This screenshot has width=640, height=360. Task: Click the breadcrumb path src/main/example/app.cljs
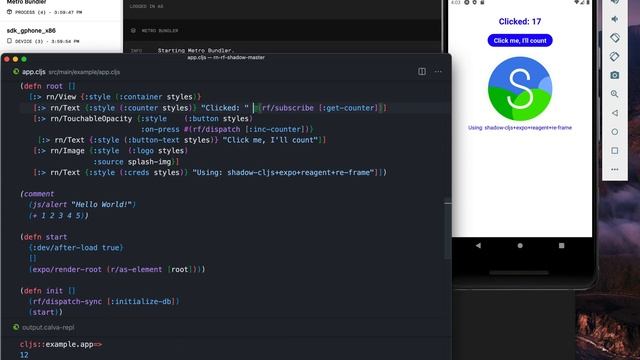[84, 72]
